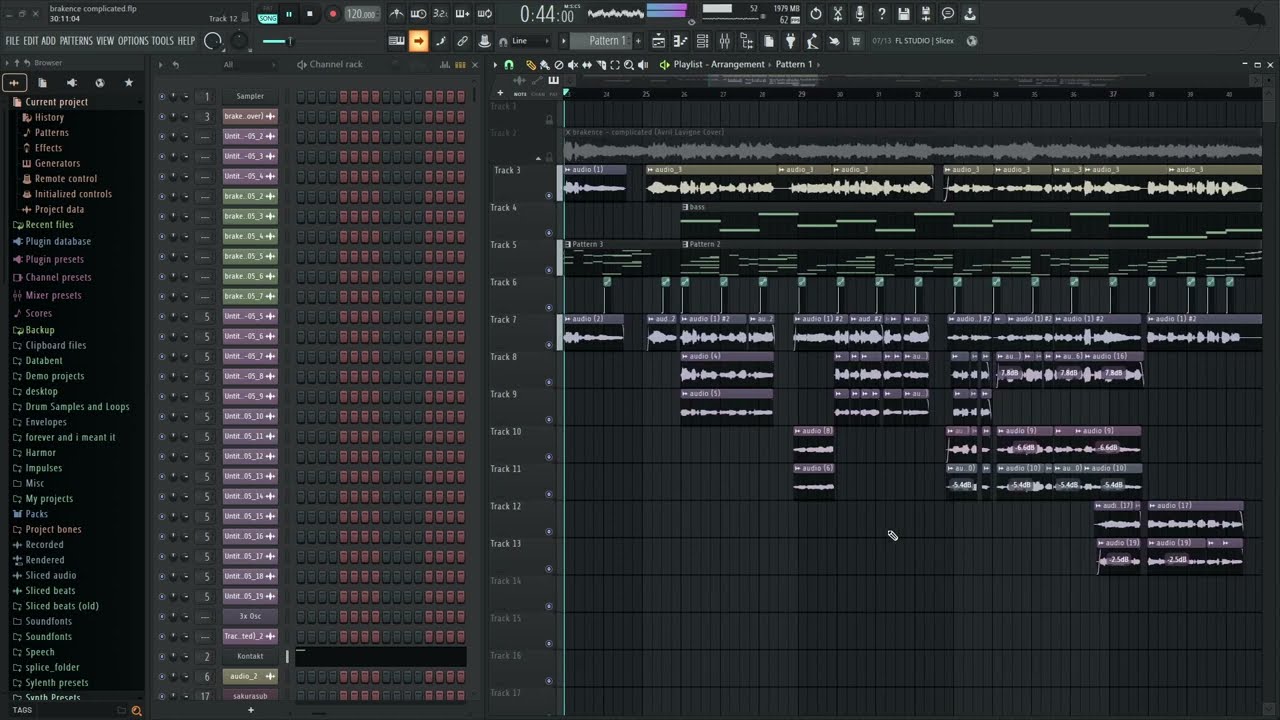This screenshot has width=1280, height=720.
Task: Click the record button
Action: coord(333,14)
